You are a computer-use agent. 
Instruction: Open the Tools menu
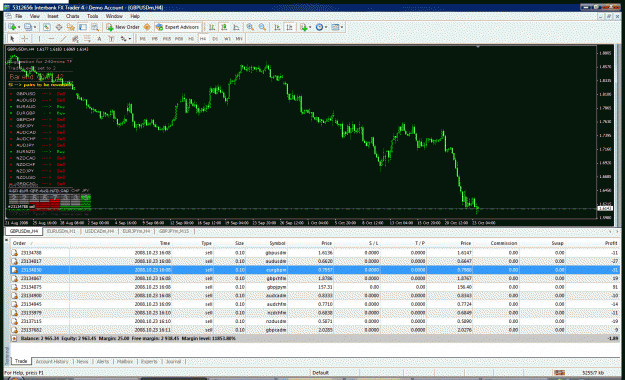pos(92,16)
